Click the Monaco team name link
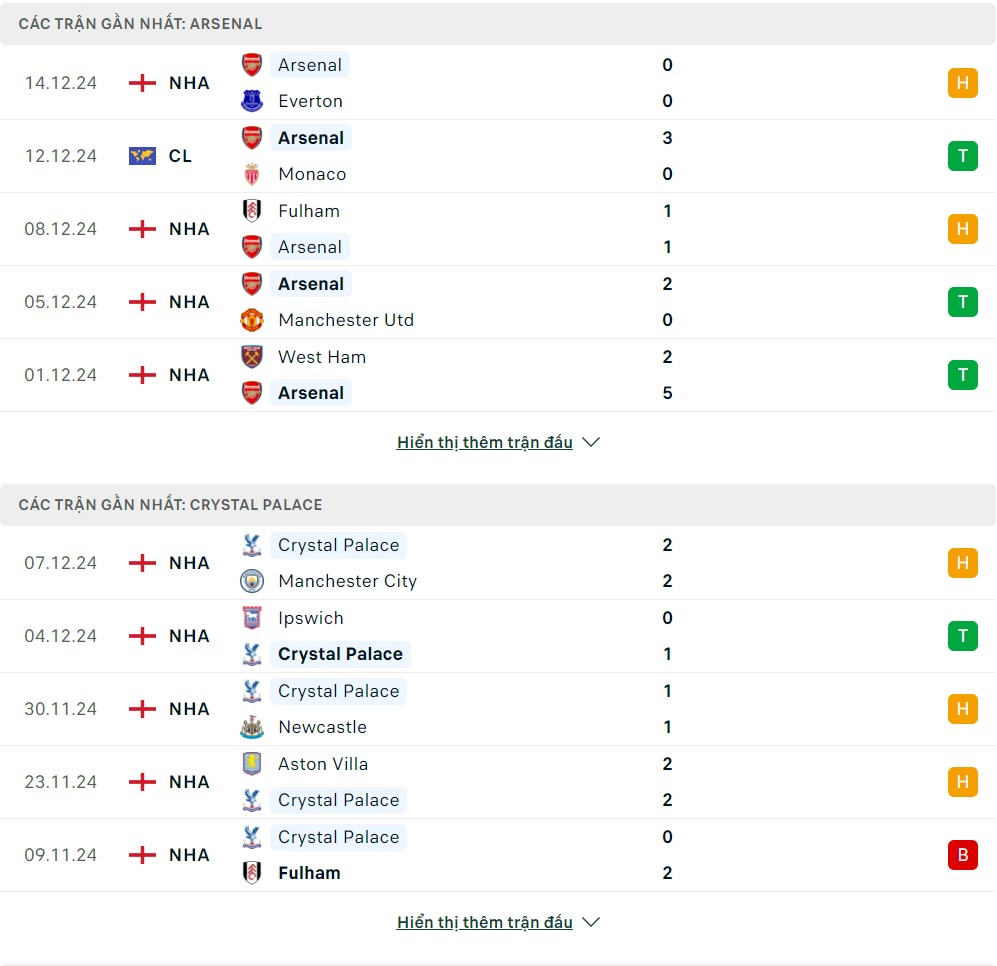The width and height of the screenshot is (997, 966). (x=312, y=174)
